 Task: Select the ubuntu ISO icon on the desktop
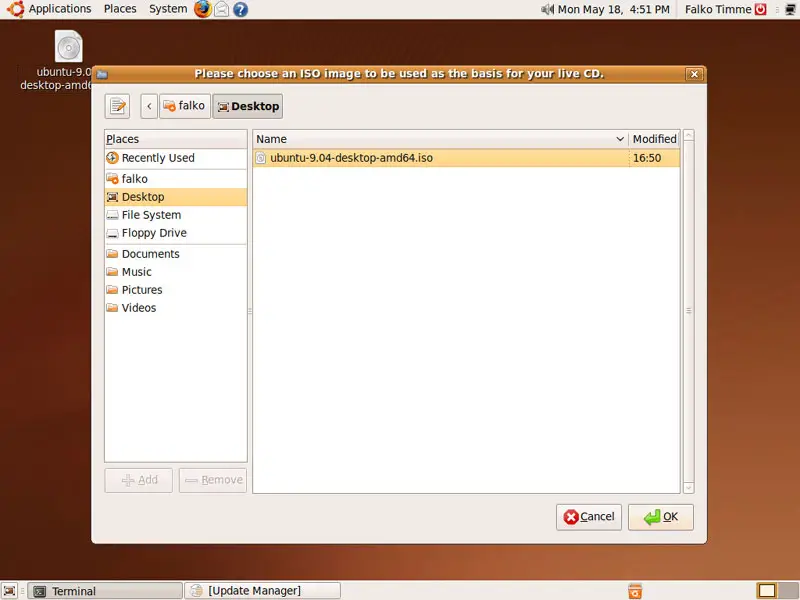coord(68,46)
